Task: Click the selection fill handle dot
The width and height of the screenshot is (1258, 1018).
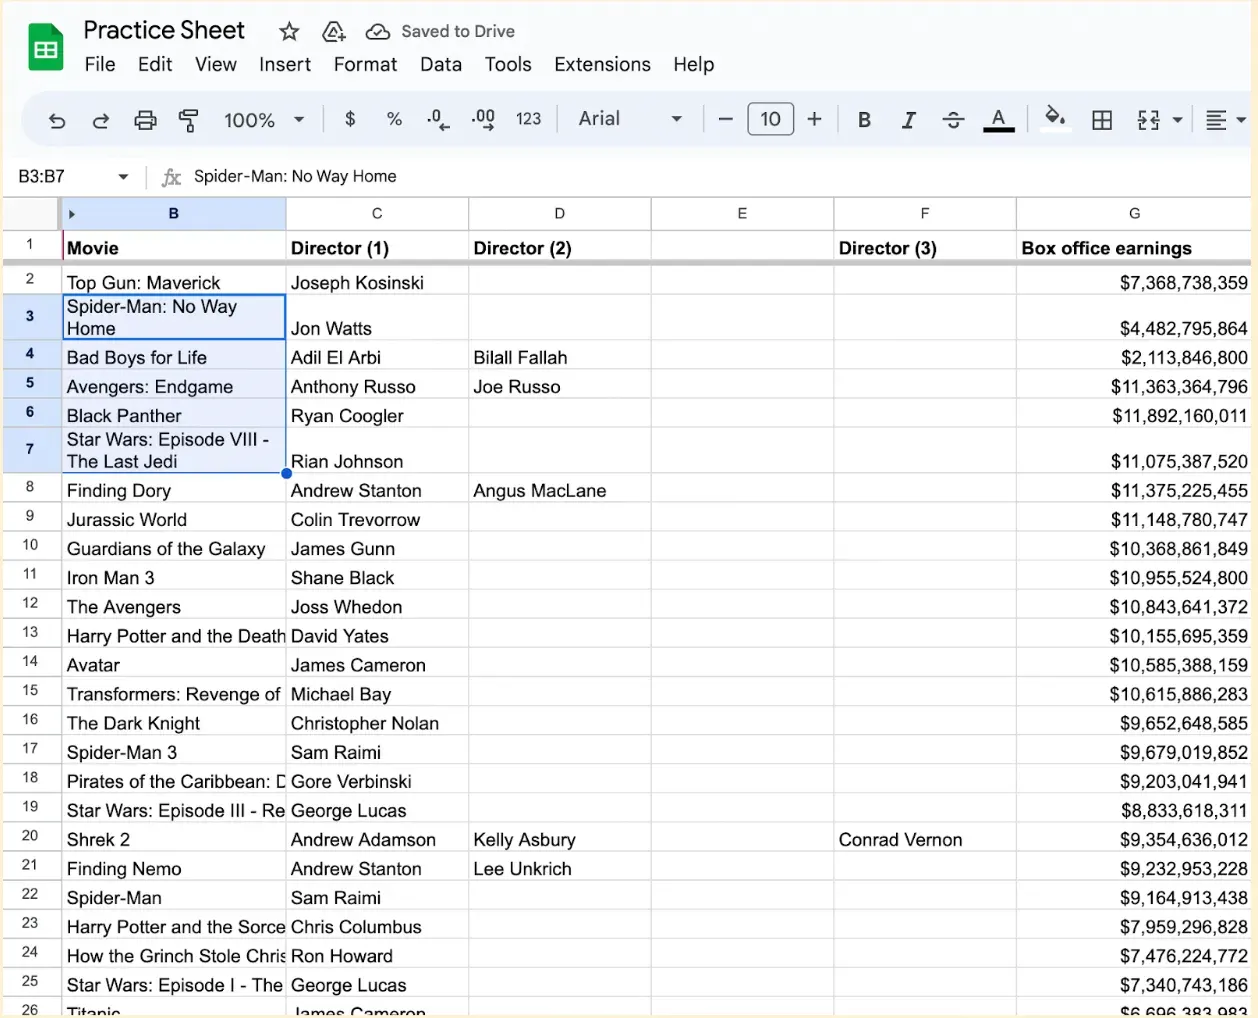Action: coord(286,474)
